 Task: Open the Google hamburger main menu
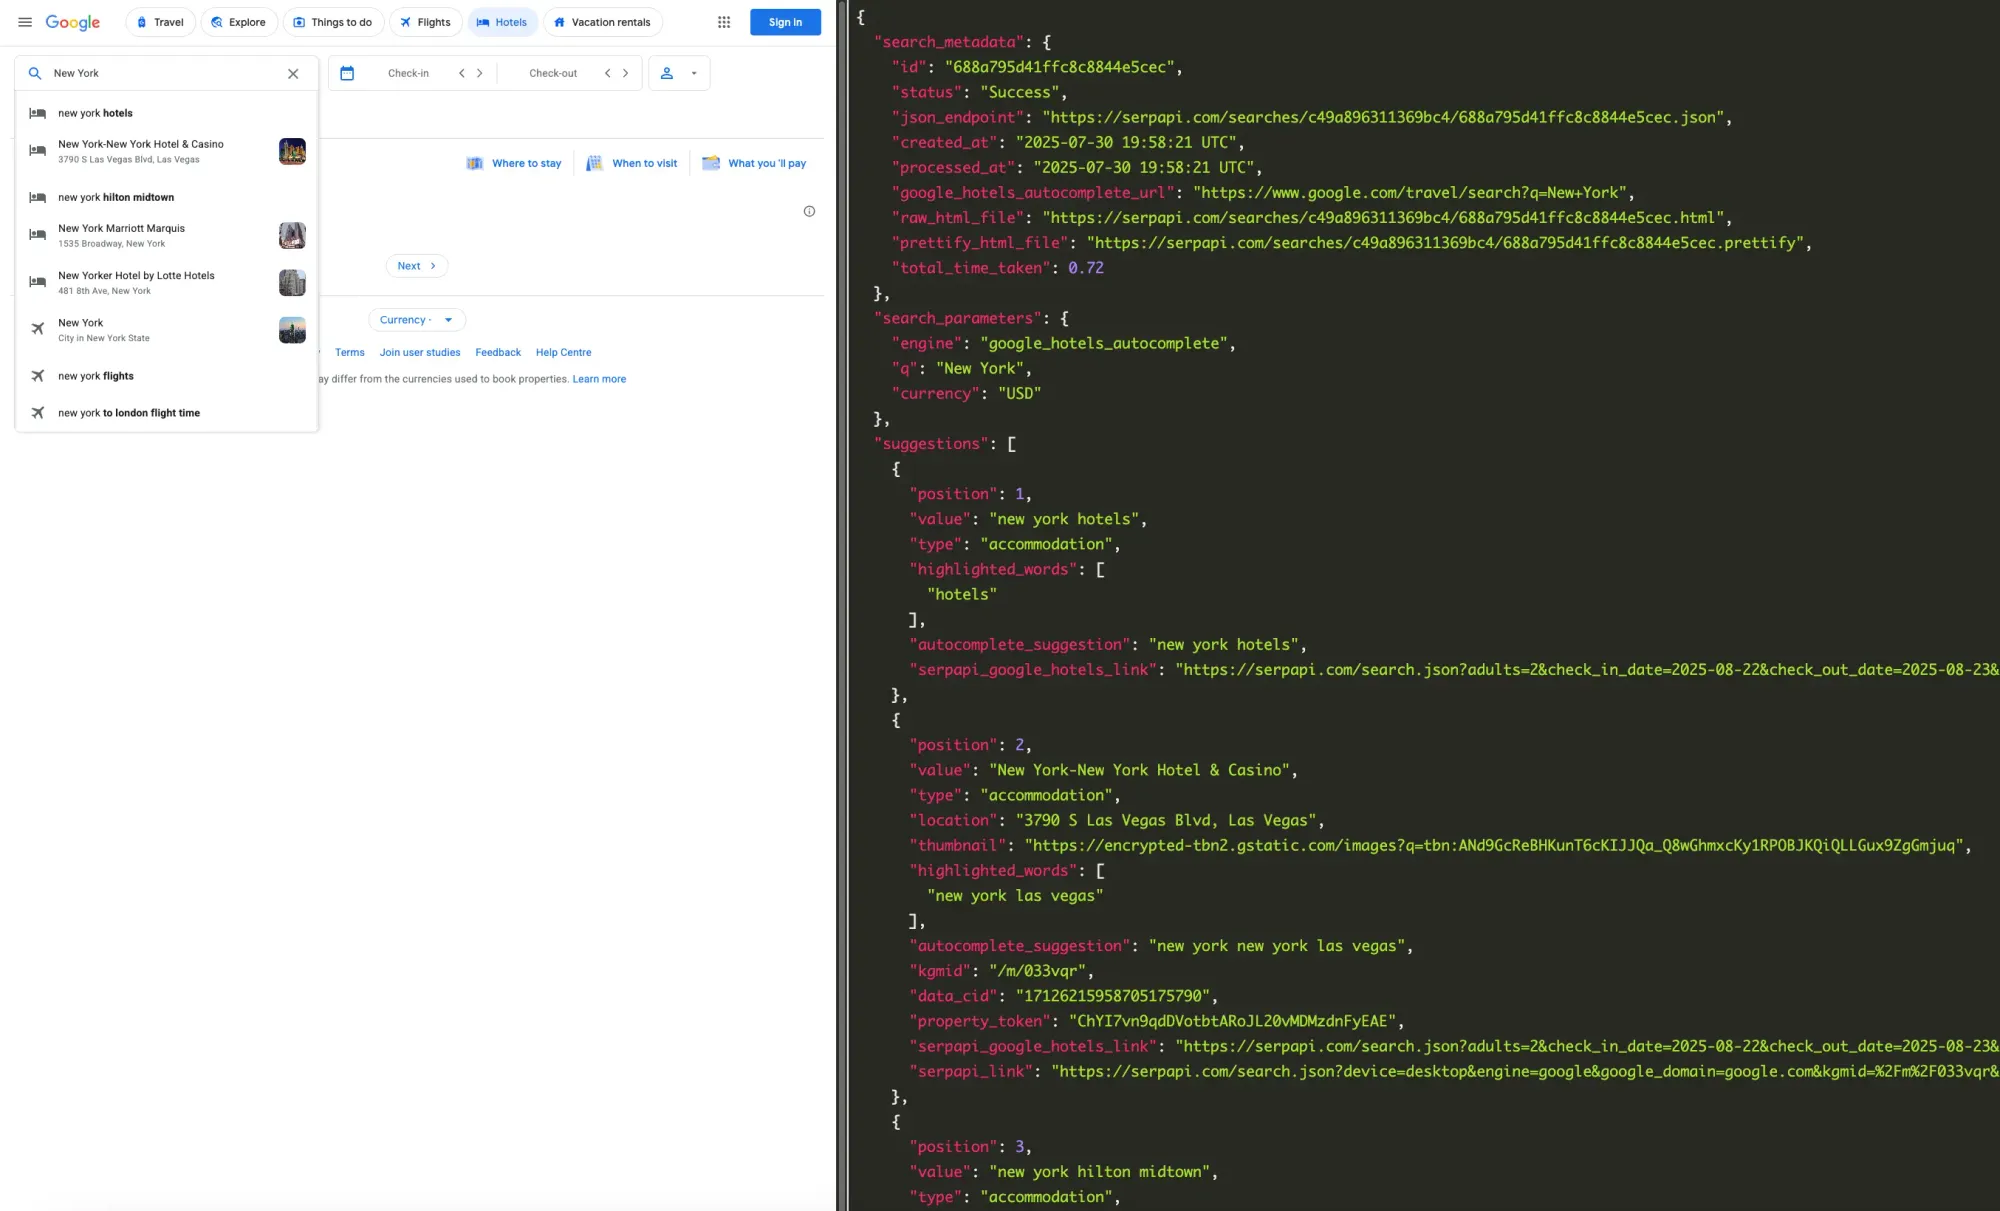pyautogui.click(x=25, y=22)
